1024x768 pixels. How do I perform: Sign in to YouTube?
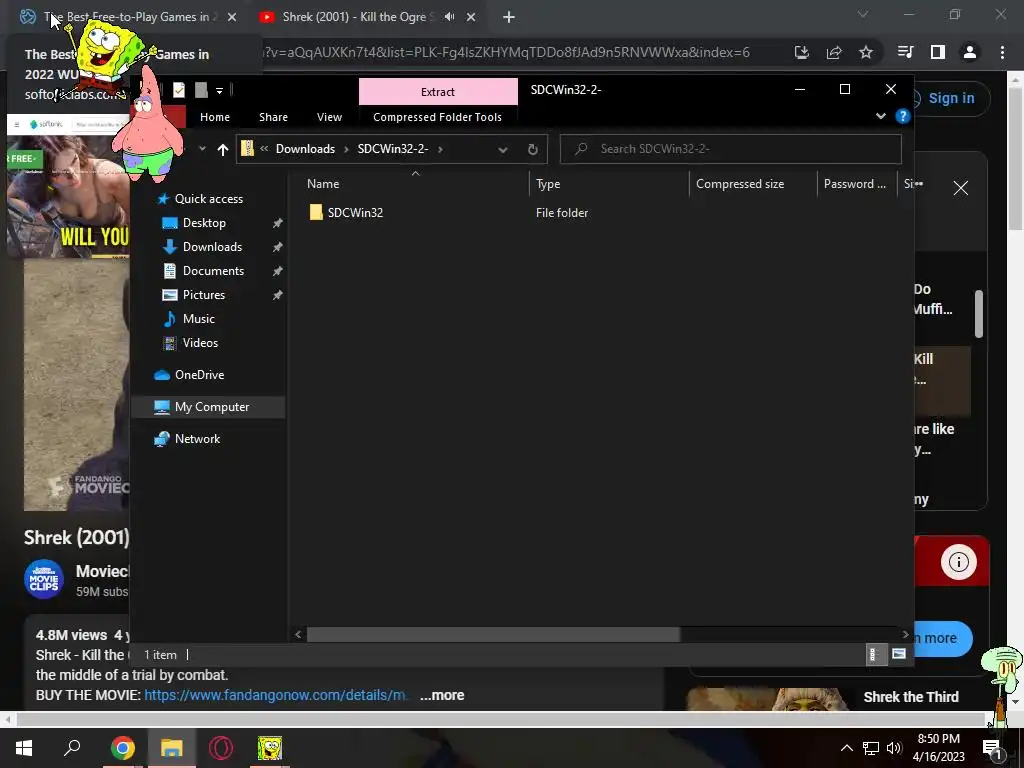coord(951,98)
